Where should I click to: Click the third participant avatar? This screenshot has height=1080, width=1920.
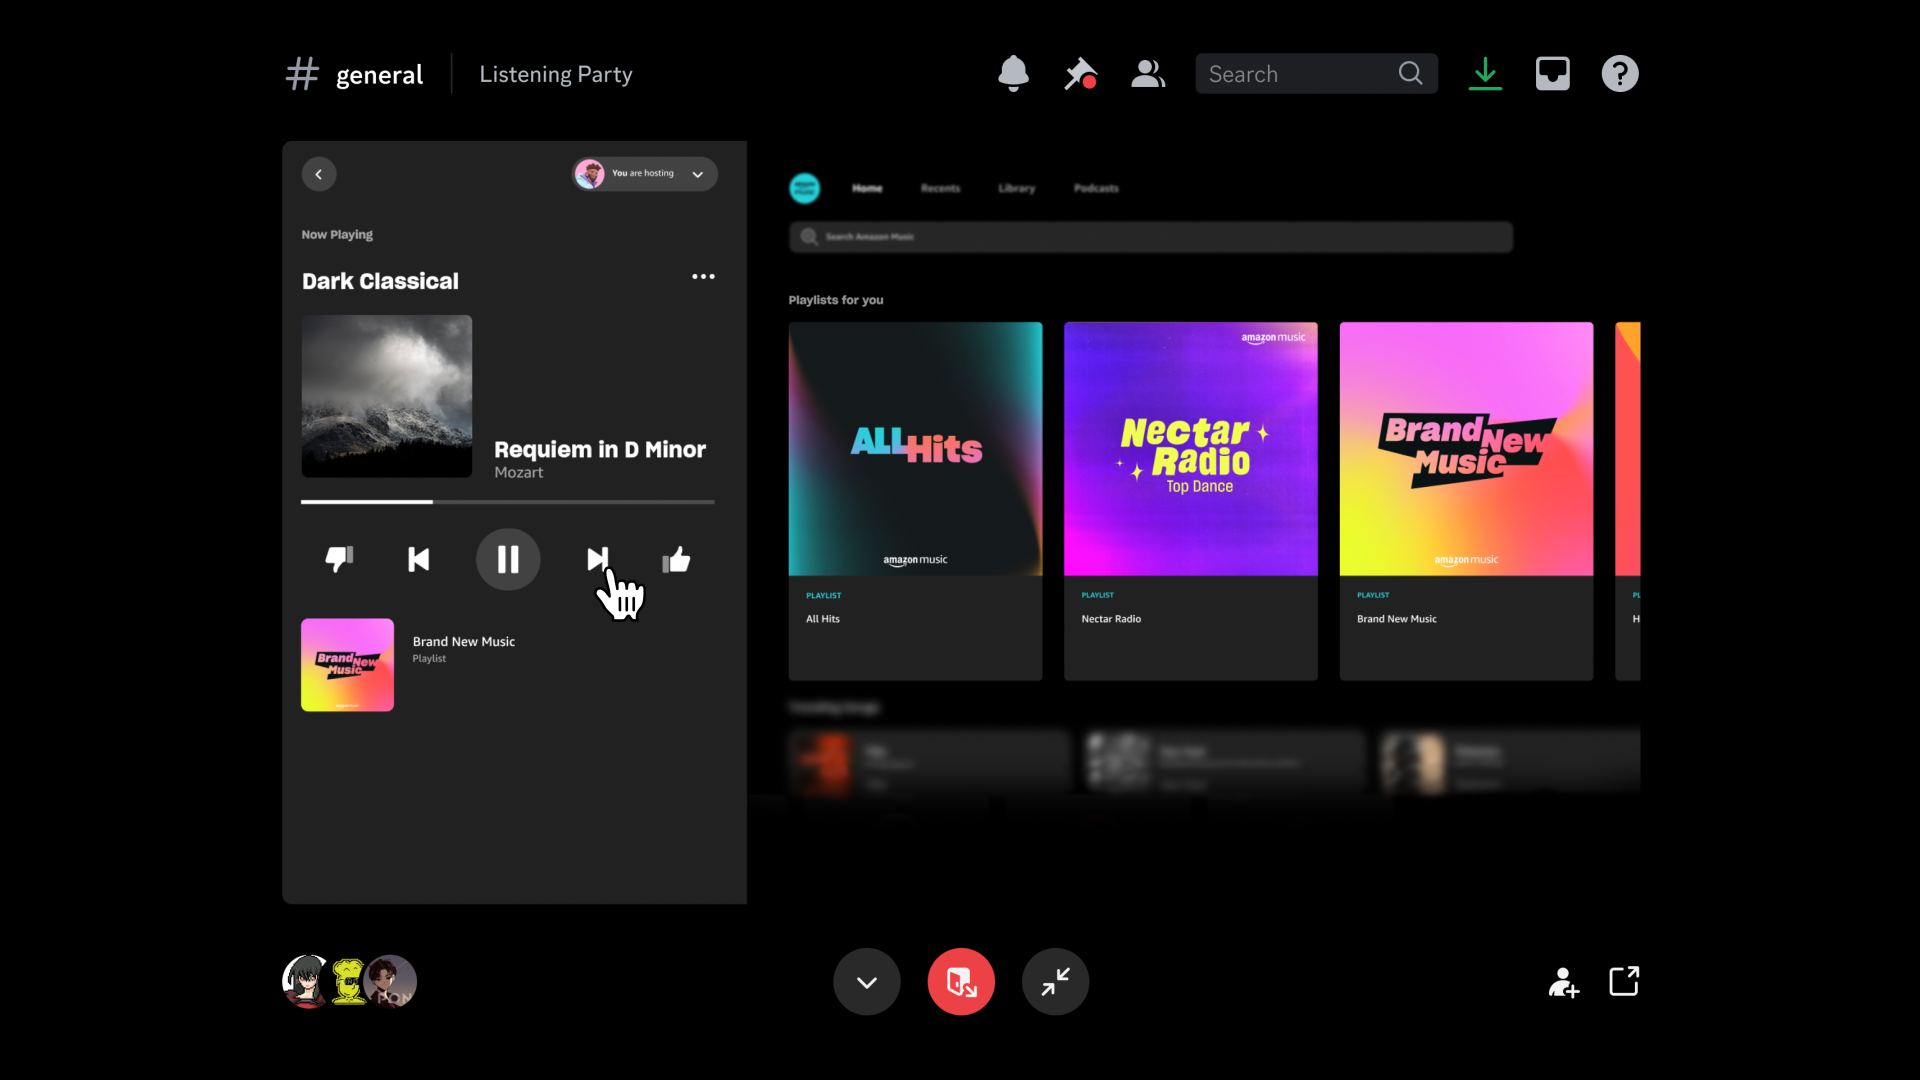pyautogui.click(x=392, y=981)
